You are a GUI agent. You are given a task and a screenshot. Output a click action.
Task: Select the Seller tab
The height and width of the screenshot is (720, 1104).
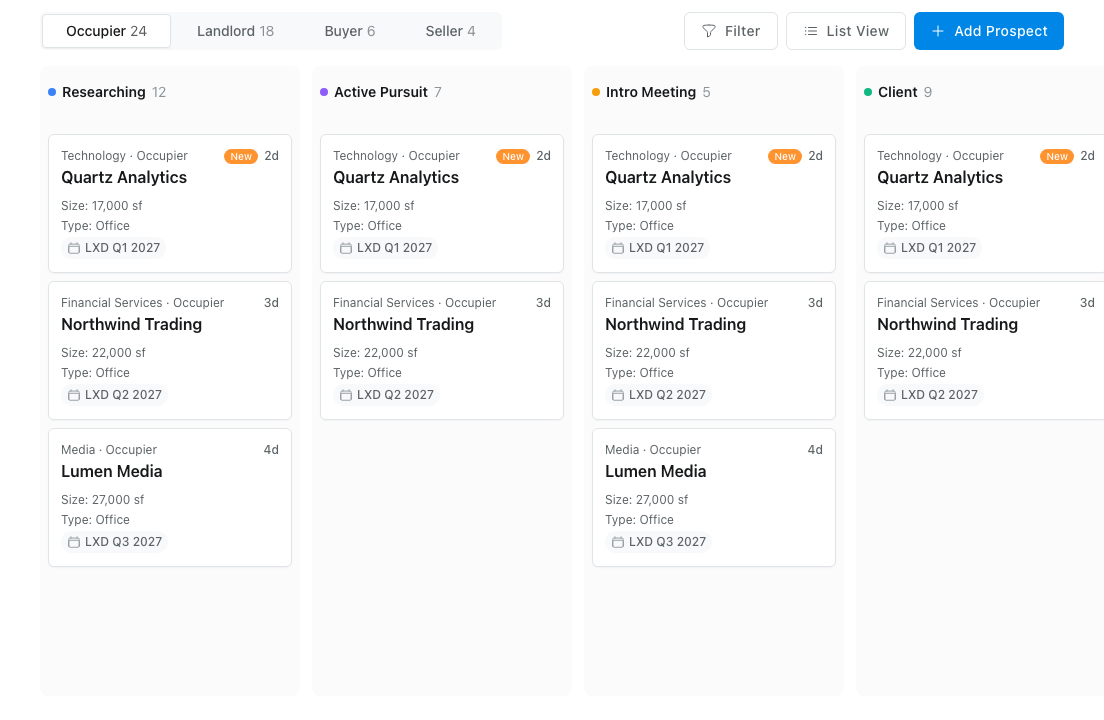click(x=451, y=31)
